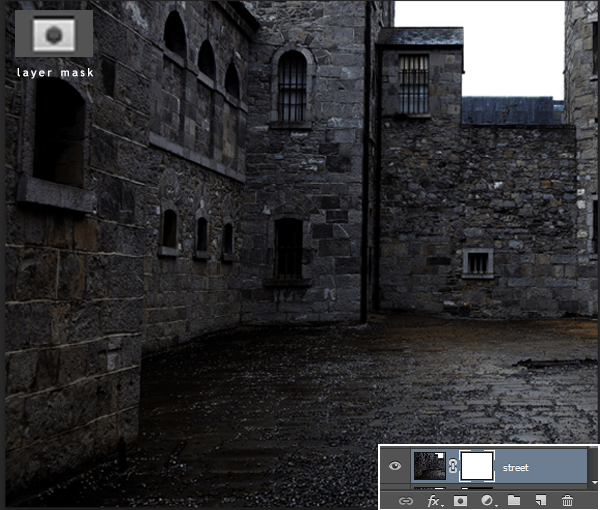The height and width of the screenshot is (510, 600).
Task: Click the small framed window on right wall
Action: pyautogui.click(x=478, y=263)
